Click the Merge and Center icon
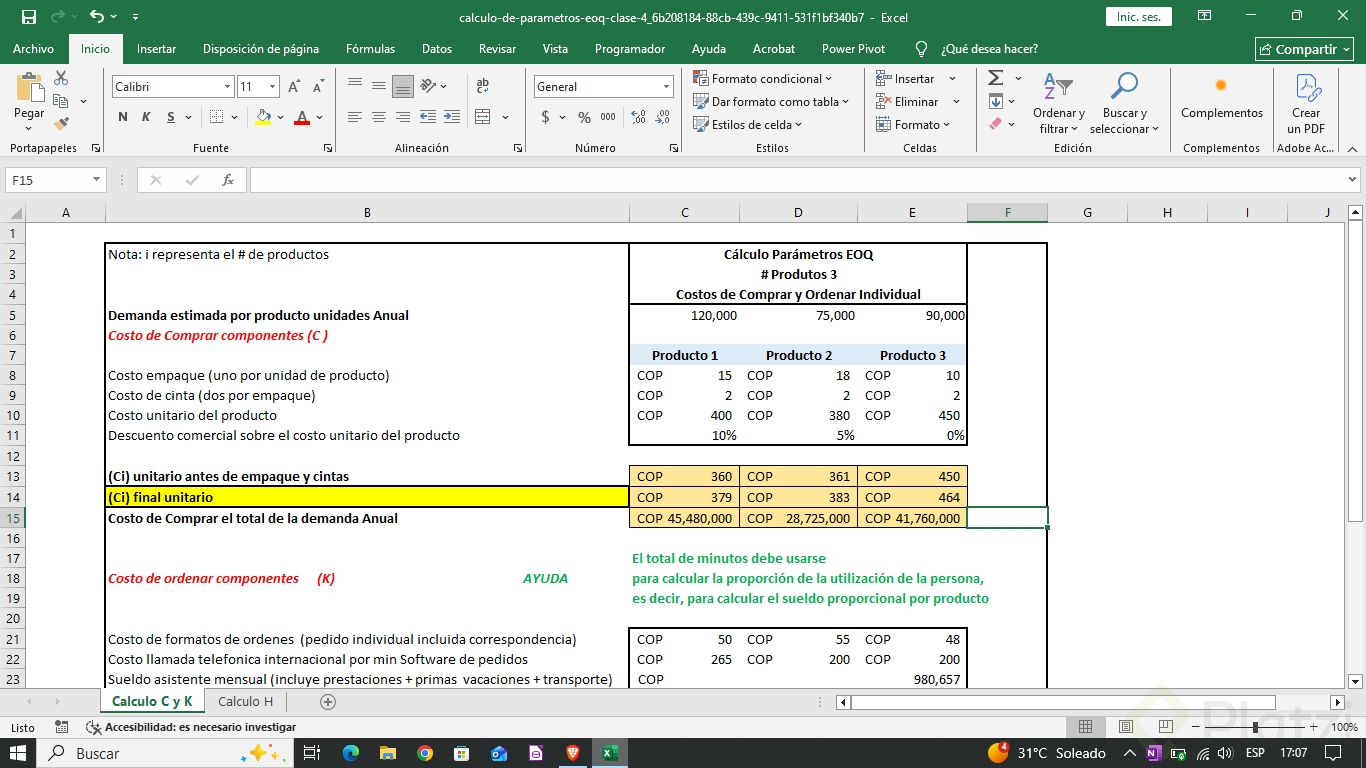Screen dimensions: 1366x768 [483, 117]
